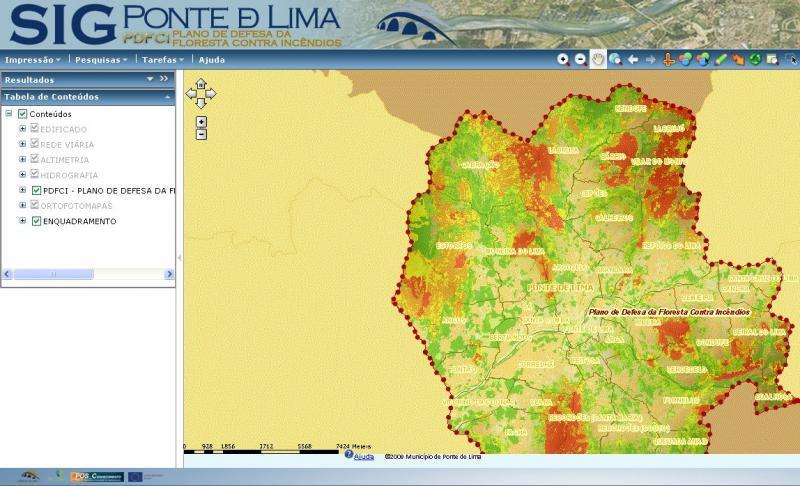Toggle the ENQUADRAMENTO layer checkbox
The image size is (800, 486).
(x=36, y=221)
